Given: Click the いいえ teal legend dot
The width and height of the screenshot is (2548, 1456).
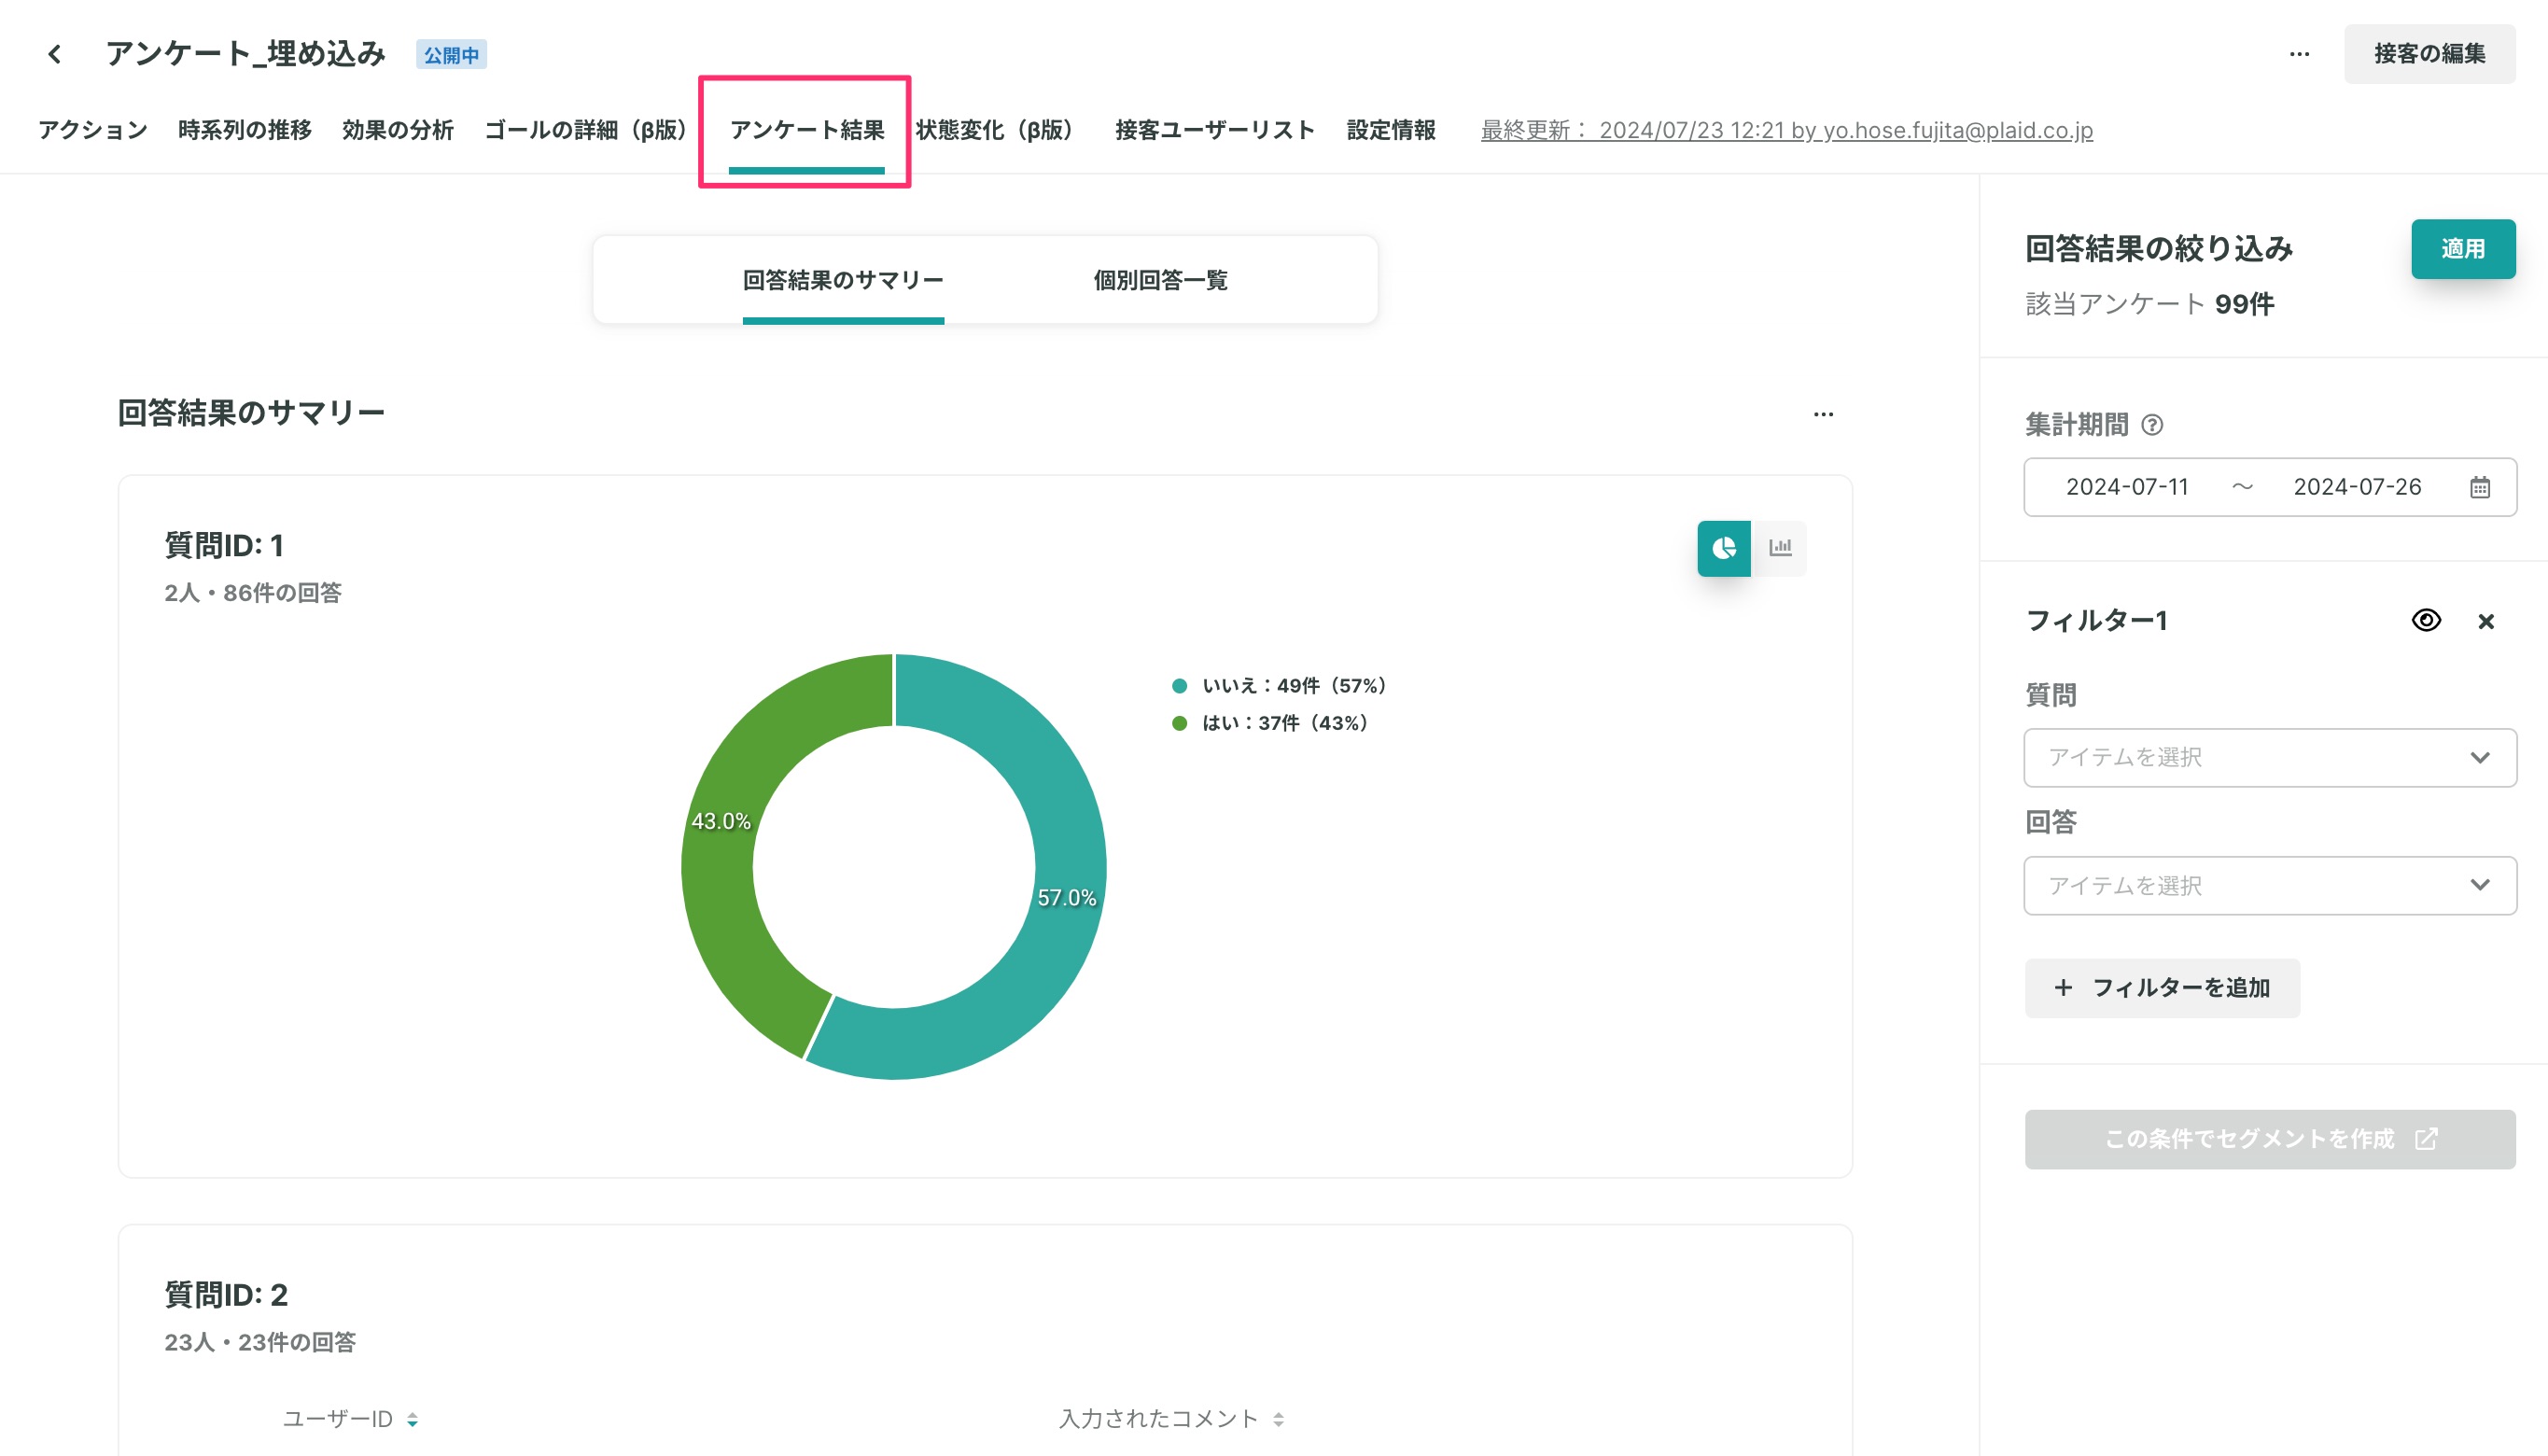Looking at the screenshot, I should [1179, 686].
